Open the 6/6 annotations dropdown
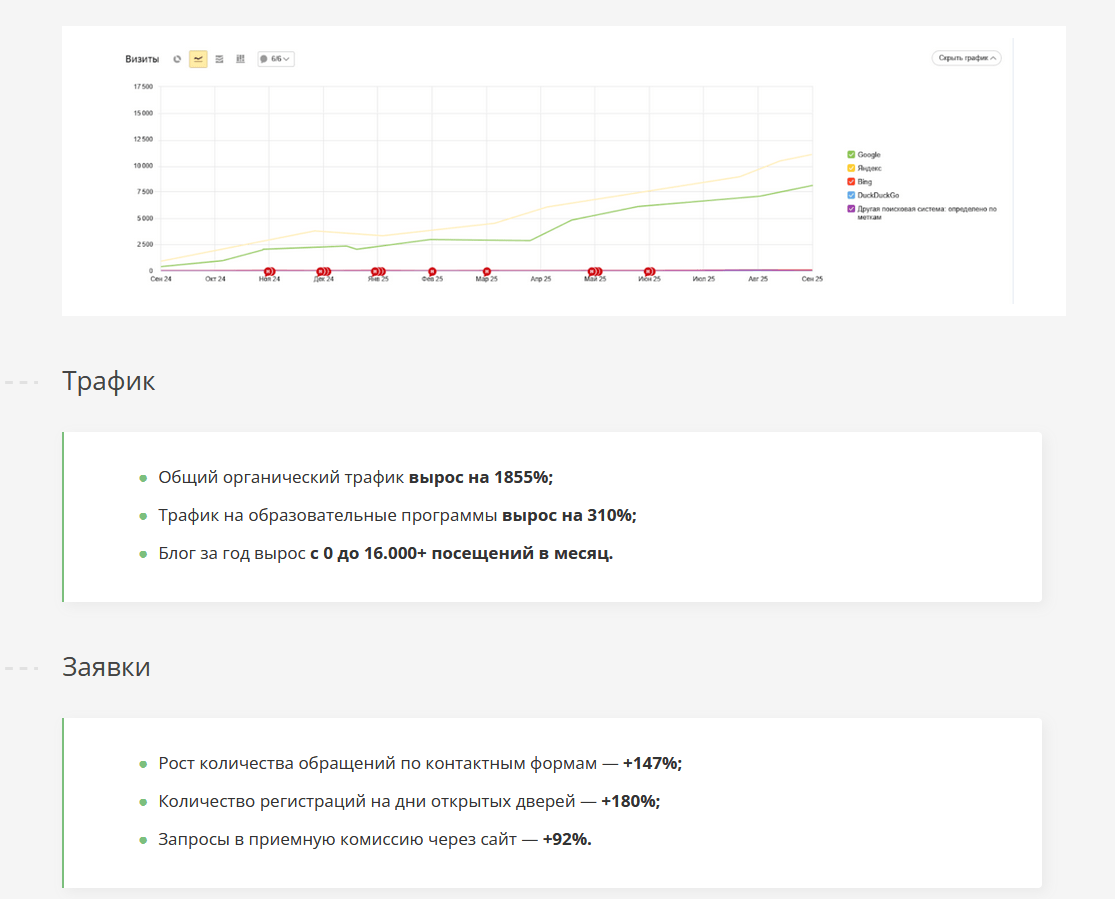The image size is (1115, 899). click(x=275, y=59)
